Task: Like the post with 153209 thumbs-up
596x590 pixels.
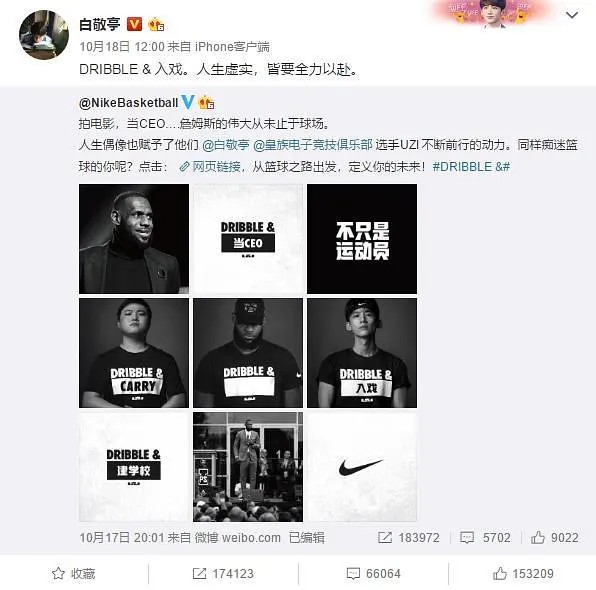Action: pyautogui.click(x=523, y=573)
